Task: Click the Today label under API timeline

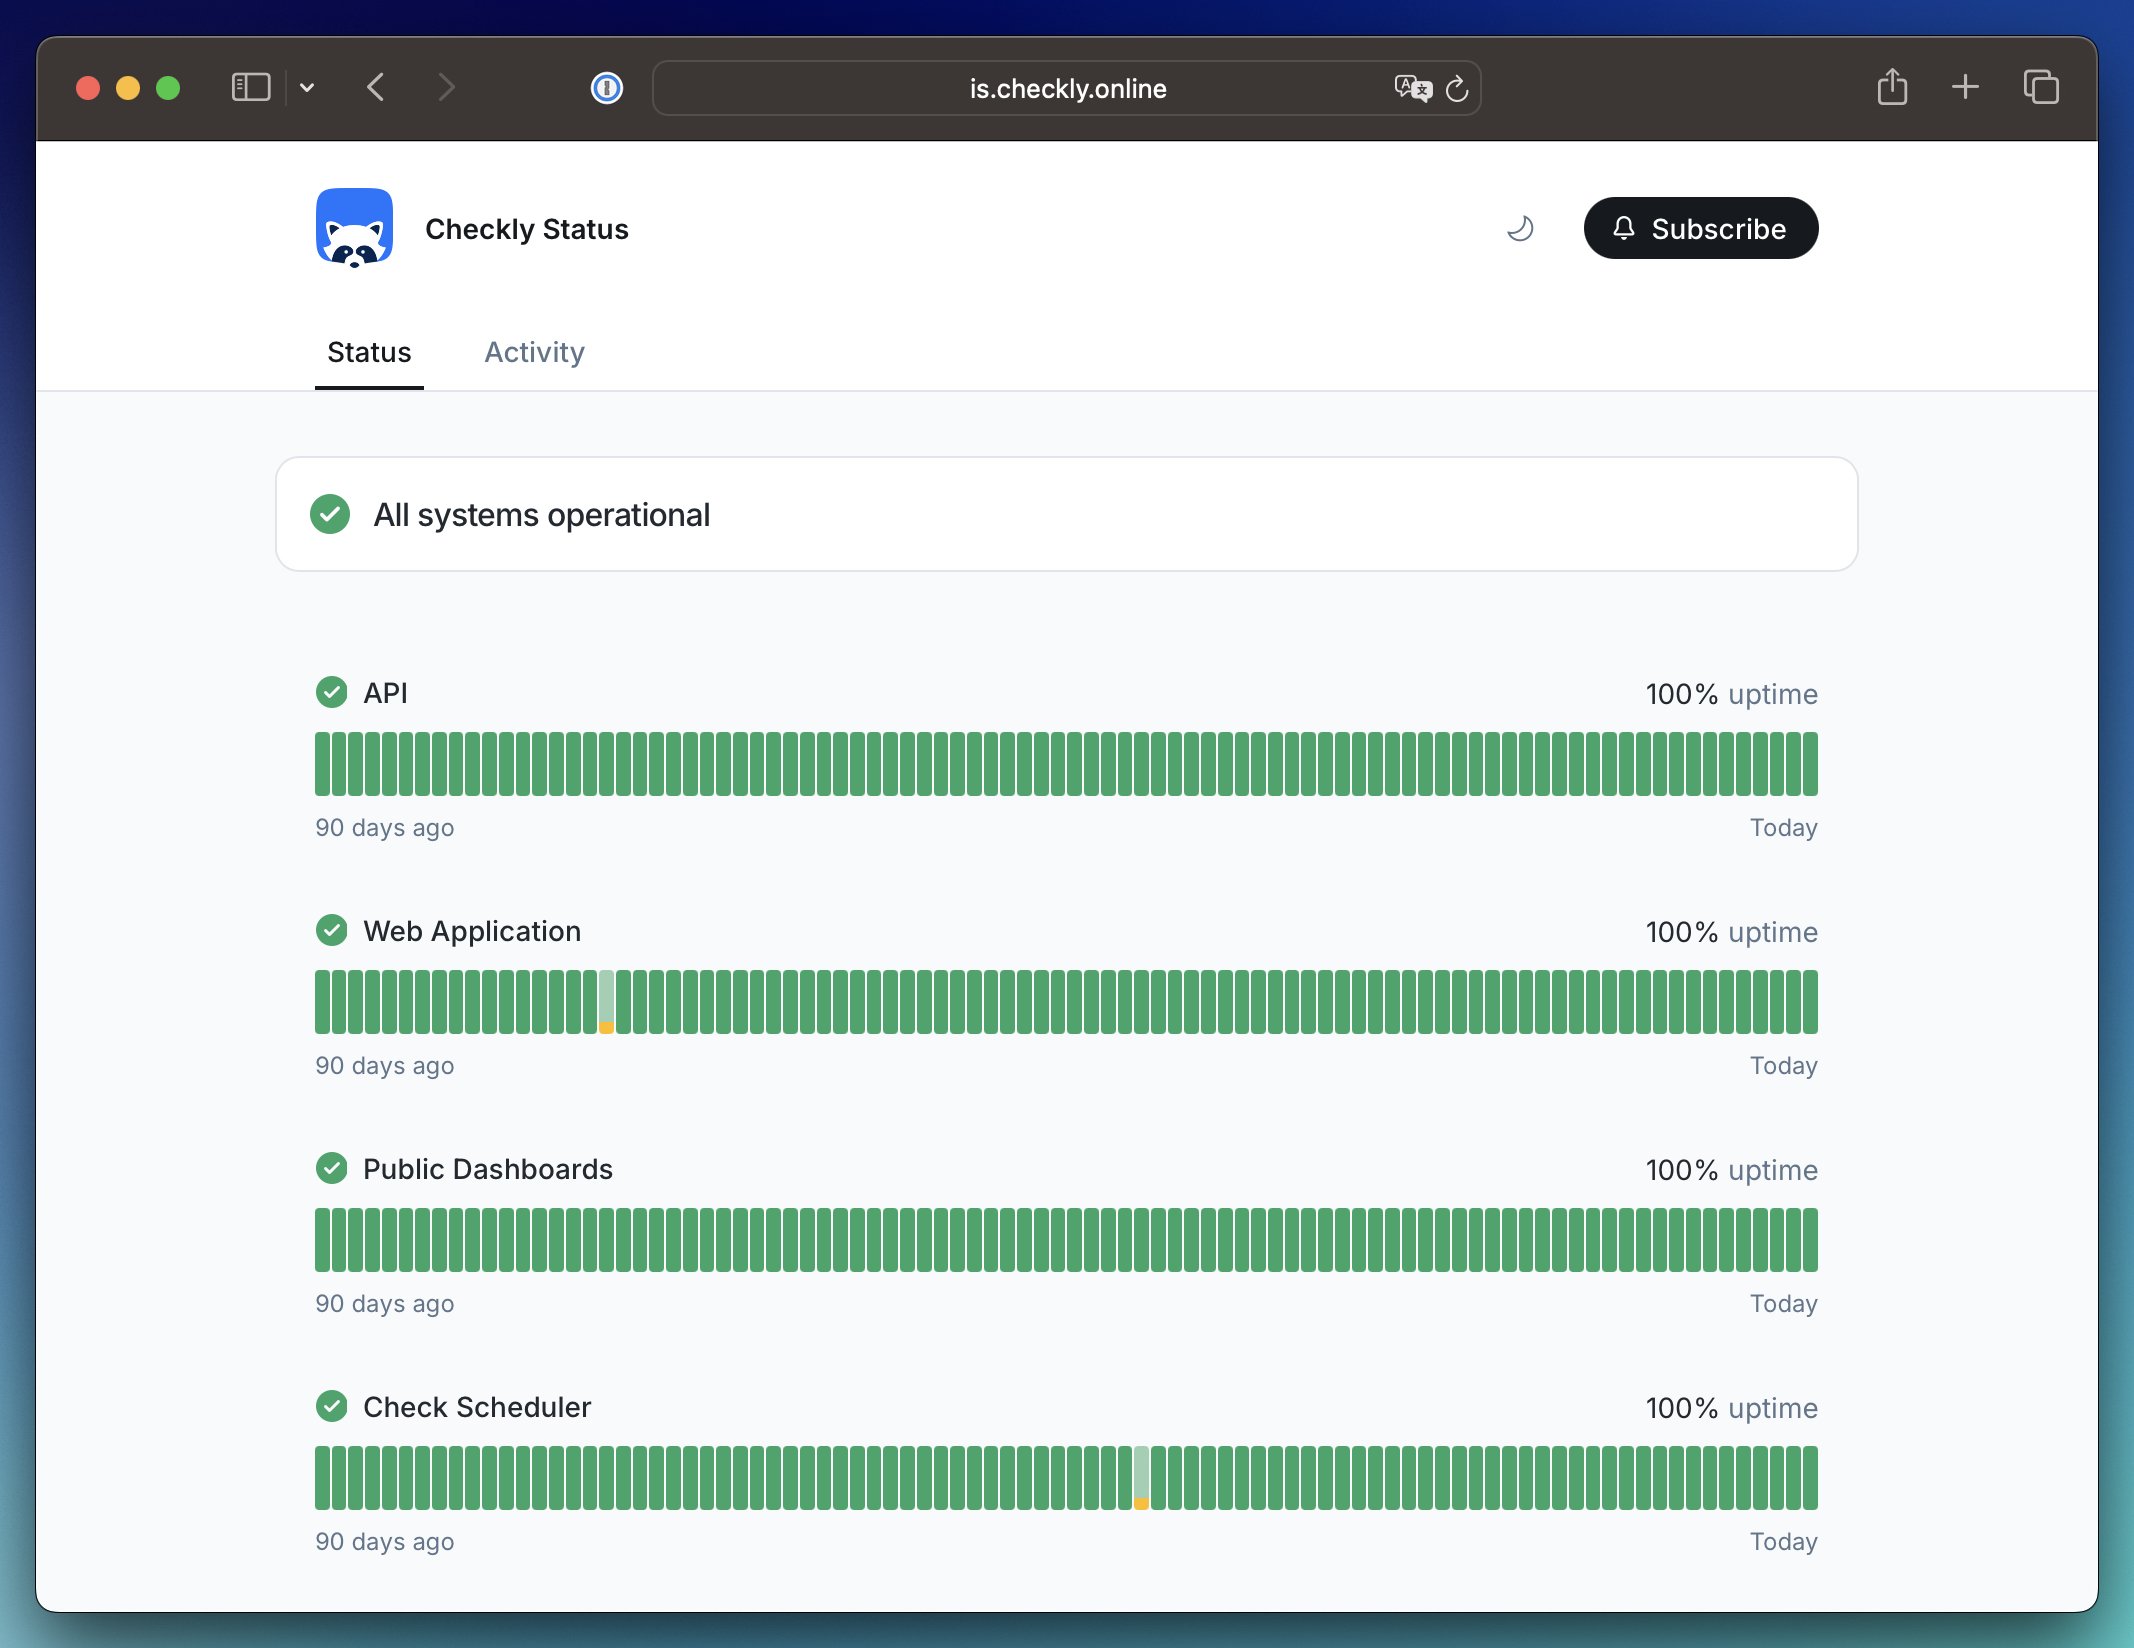Action: tap(1783, 828)
